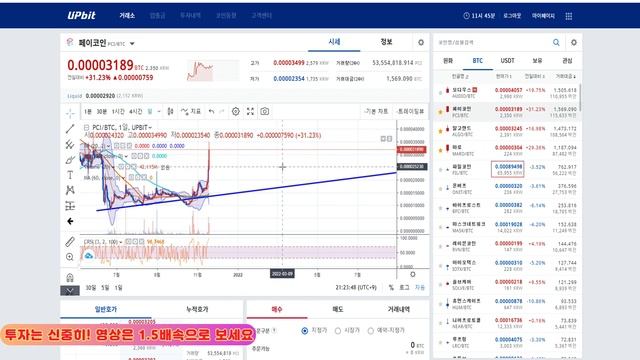Select the Text tool

click(70, 175)
